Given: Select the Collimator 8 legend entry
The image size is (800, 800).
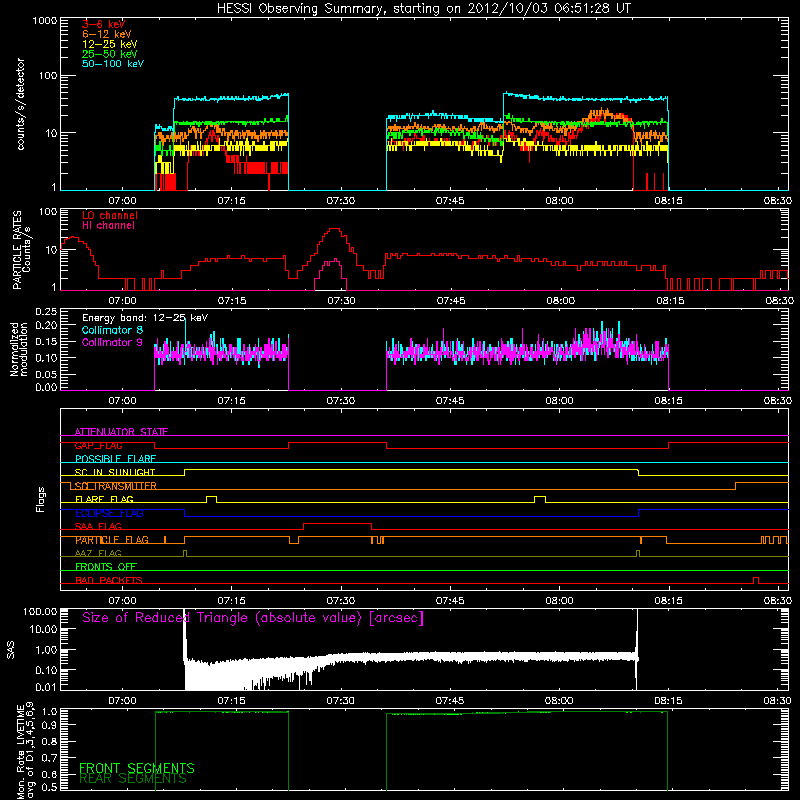Looking at the screenshot, I should coord(112,330).
